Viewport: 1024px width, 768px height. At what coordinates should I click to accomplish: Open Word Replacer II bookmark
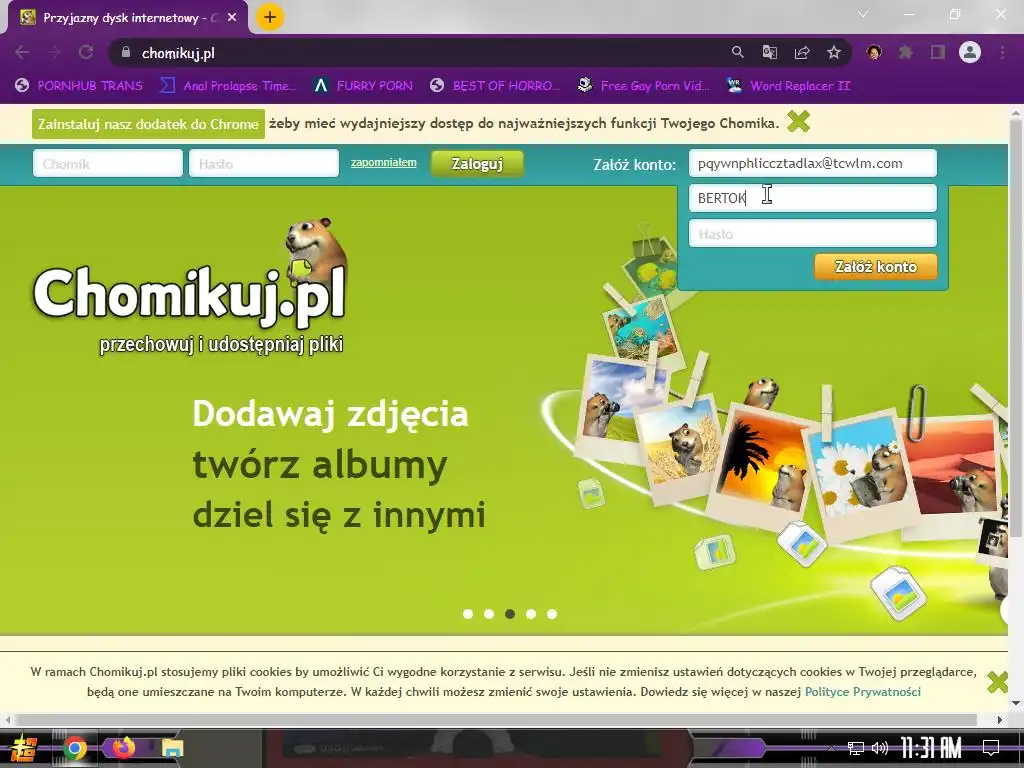[788, 86]
